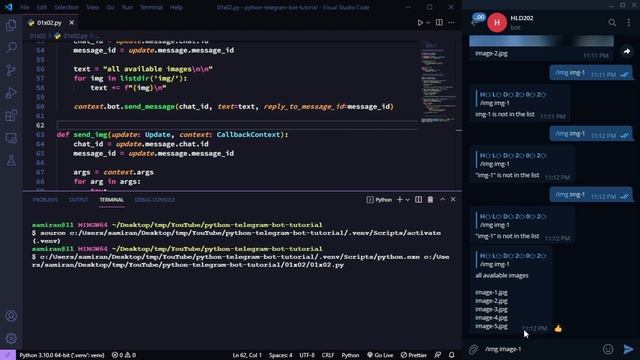
Task: Attach a file in Telegram
Action: point(473,349)
